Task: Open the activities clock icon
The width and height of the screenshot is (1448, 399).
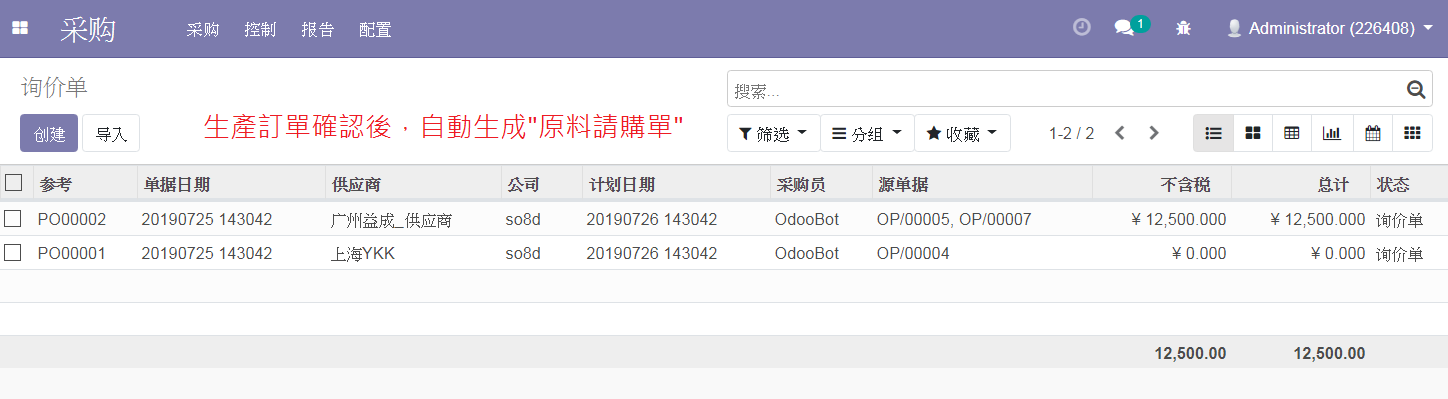Action: pos(1081,28)
